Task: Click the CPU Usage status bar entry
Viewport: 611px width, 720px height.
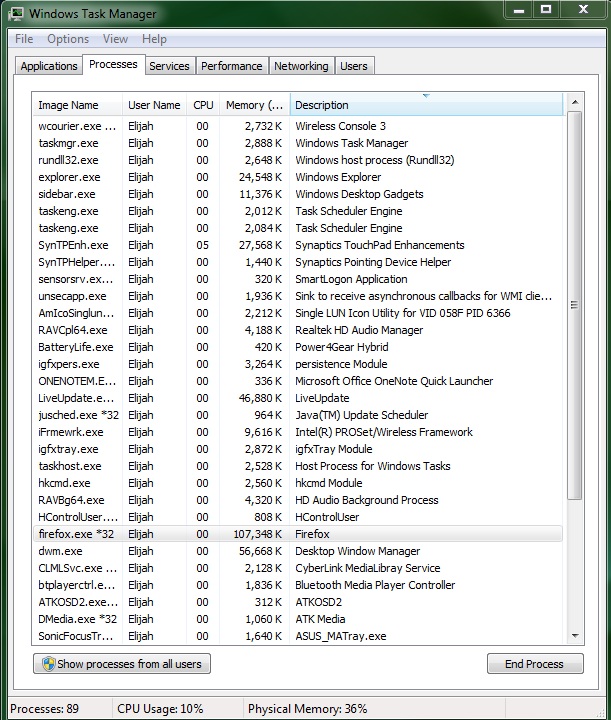Action: [x=160, y=709]
